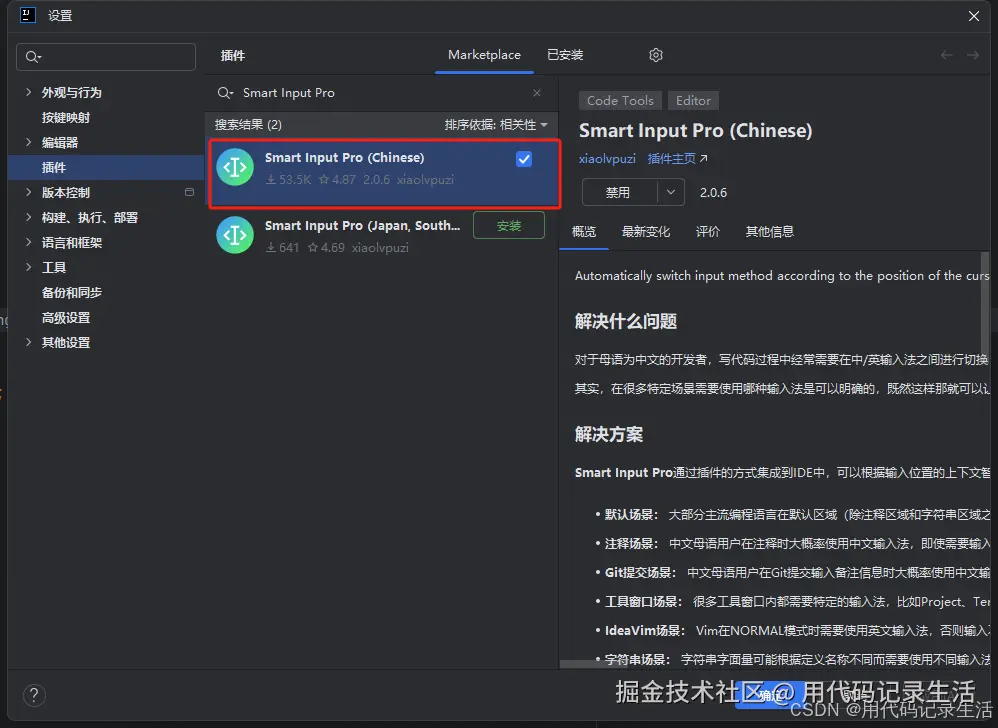Viewport: 998px width, 728px height.
Task: Navigate forward with right arrow
Action: coord(973,55)
